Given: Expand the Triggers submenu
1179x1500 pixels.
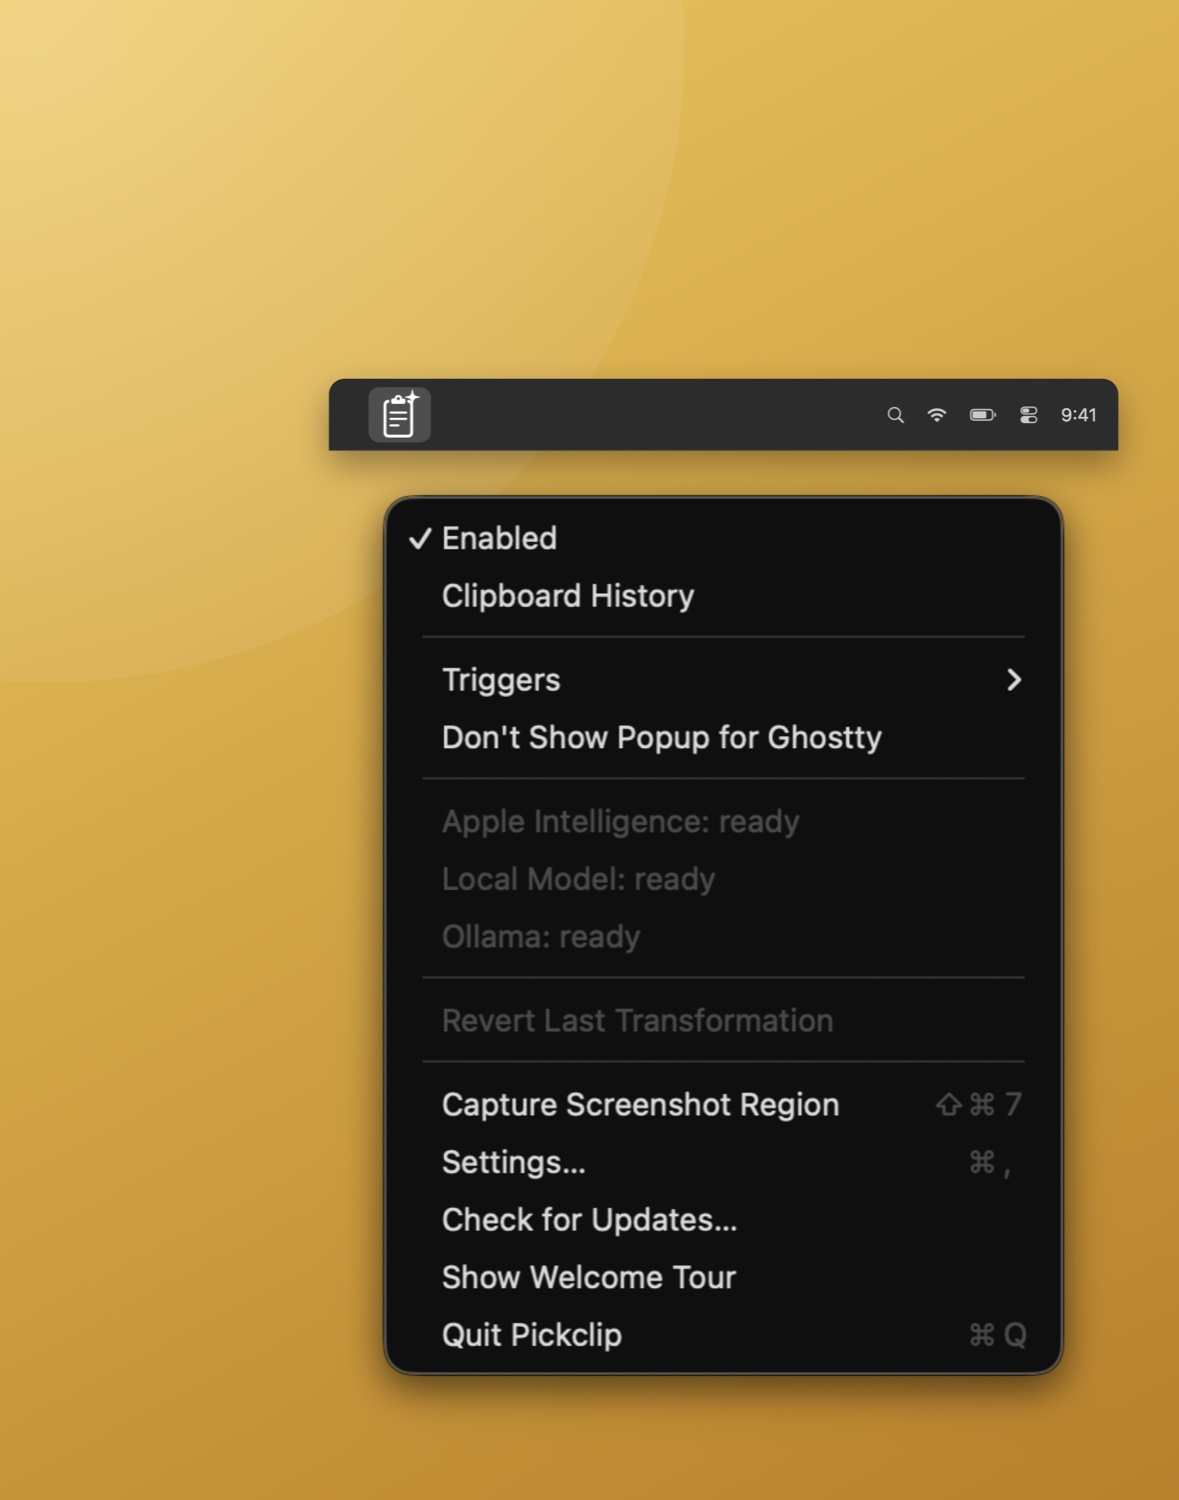Looking at the screenshot, I should (x=723, y=680).
